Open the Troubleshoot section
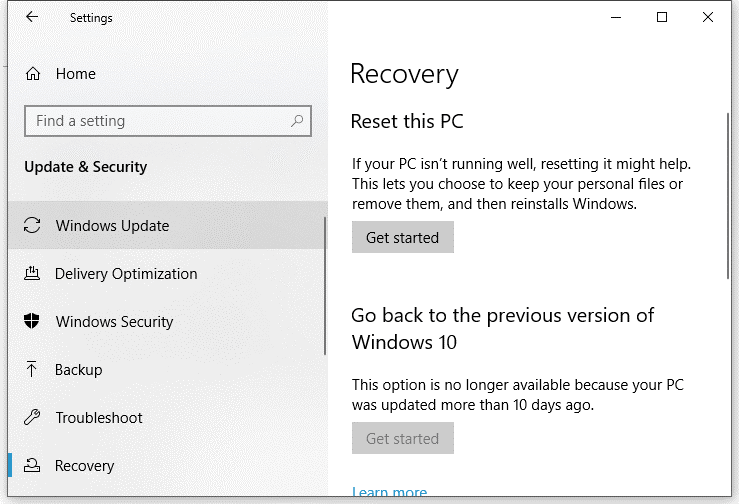This screenshot has width=739, height=504. coord(99,418)
